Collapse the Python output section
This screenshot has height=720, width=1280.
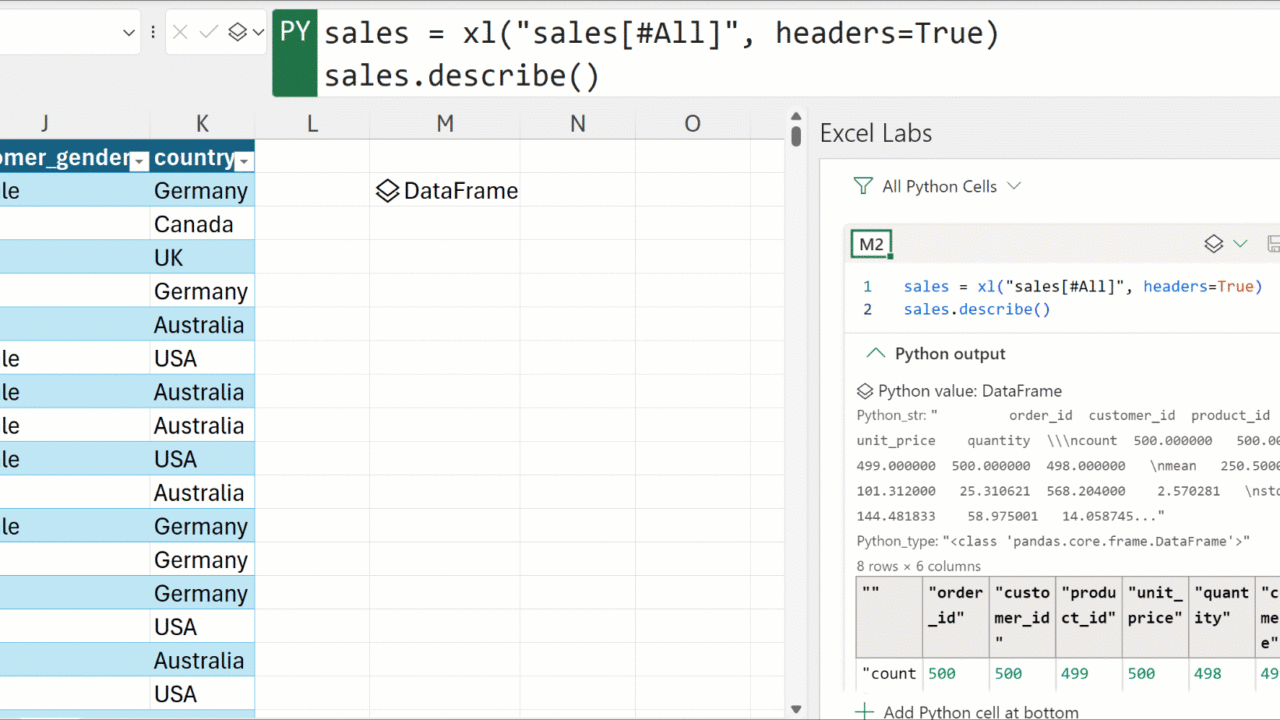pos(876,353)
